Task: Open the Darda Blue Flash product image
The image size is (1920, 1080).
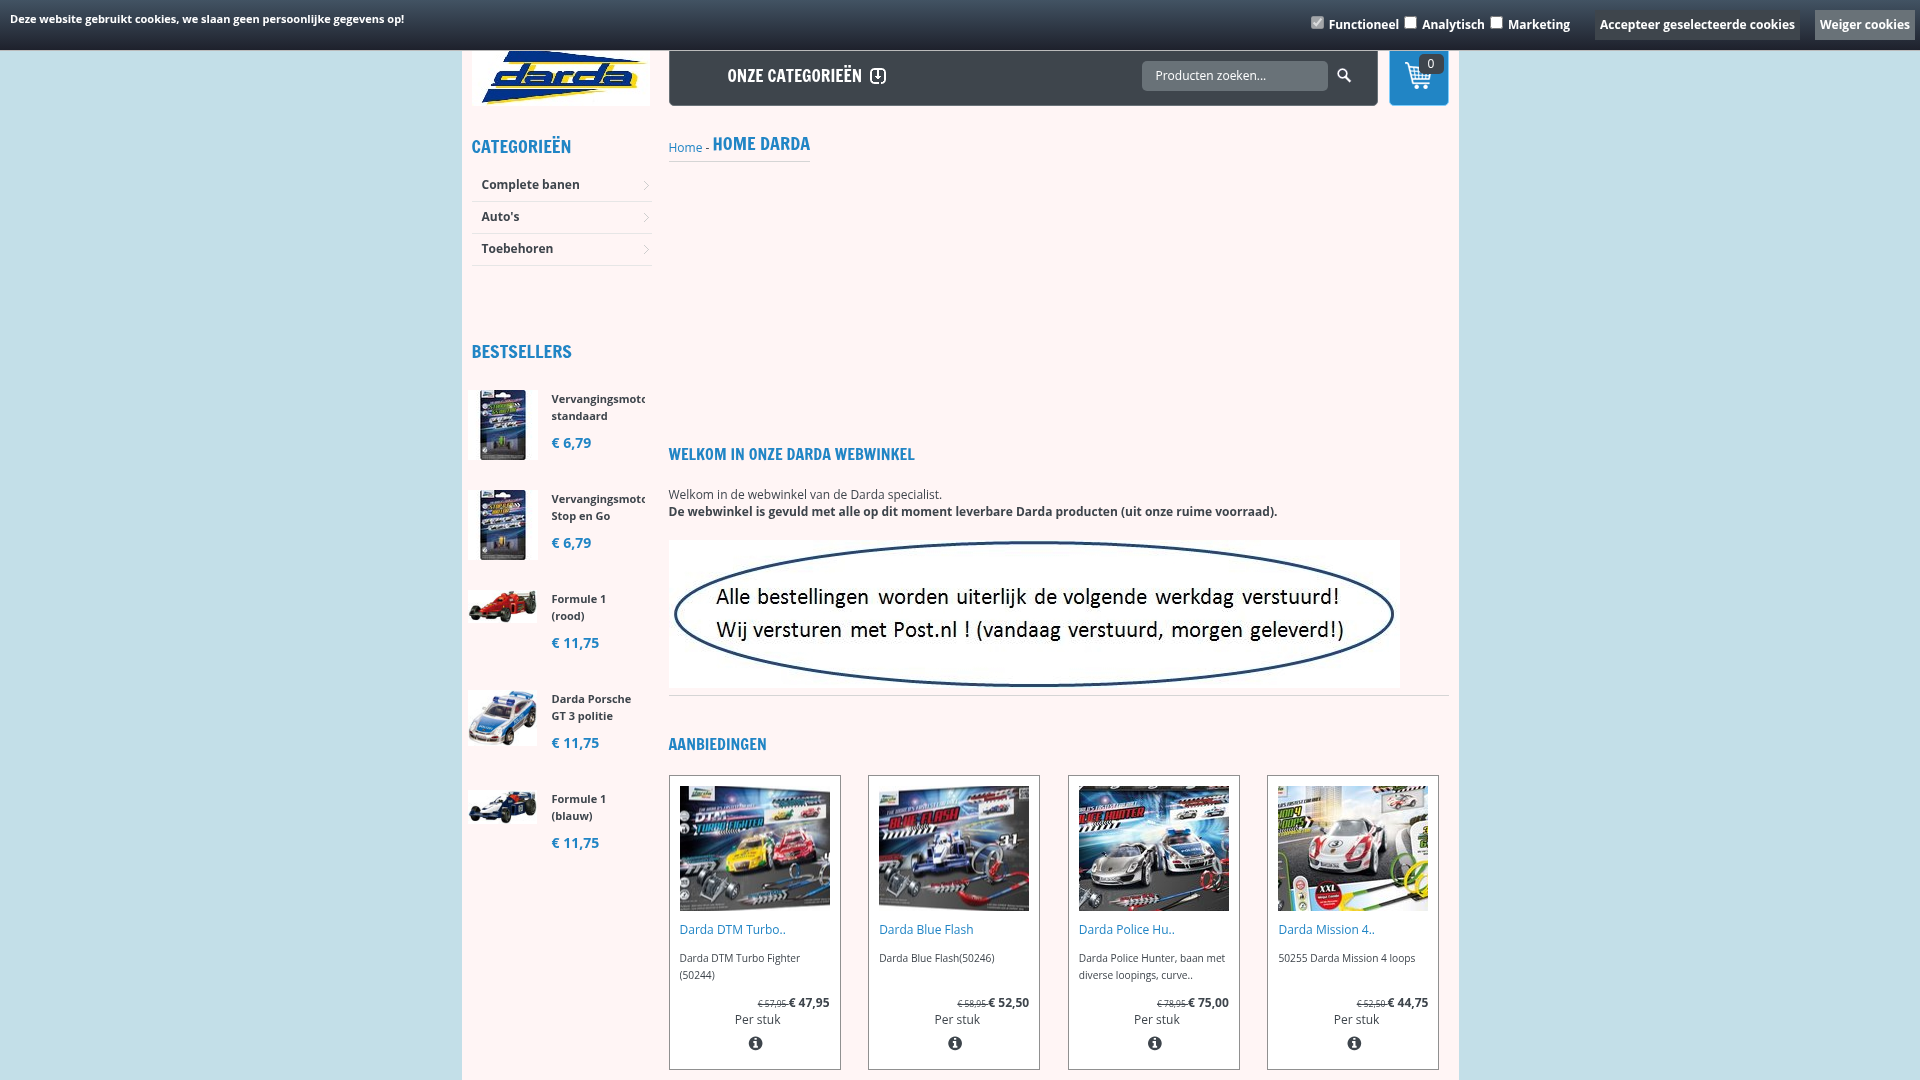Action: [954, 848]
